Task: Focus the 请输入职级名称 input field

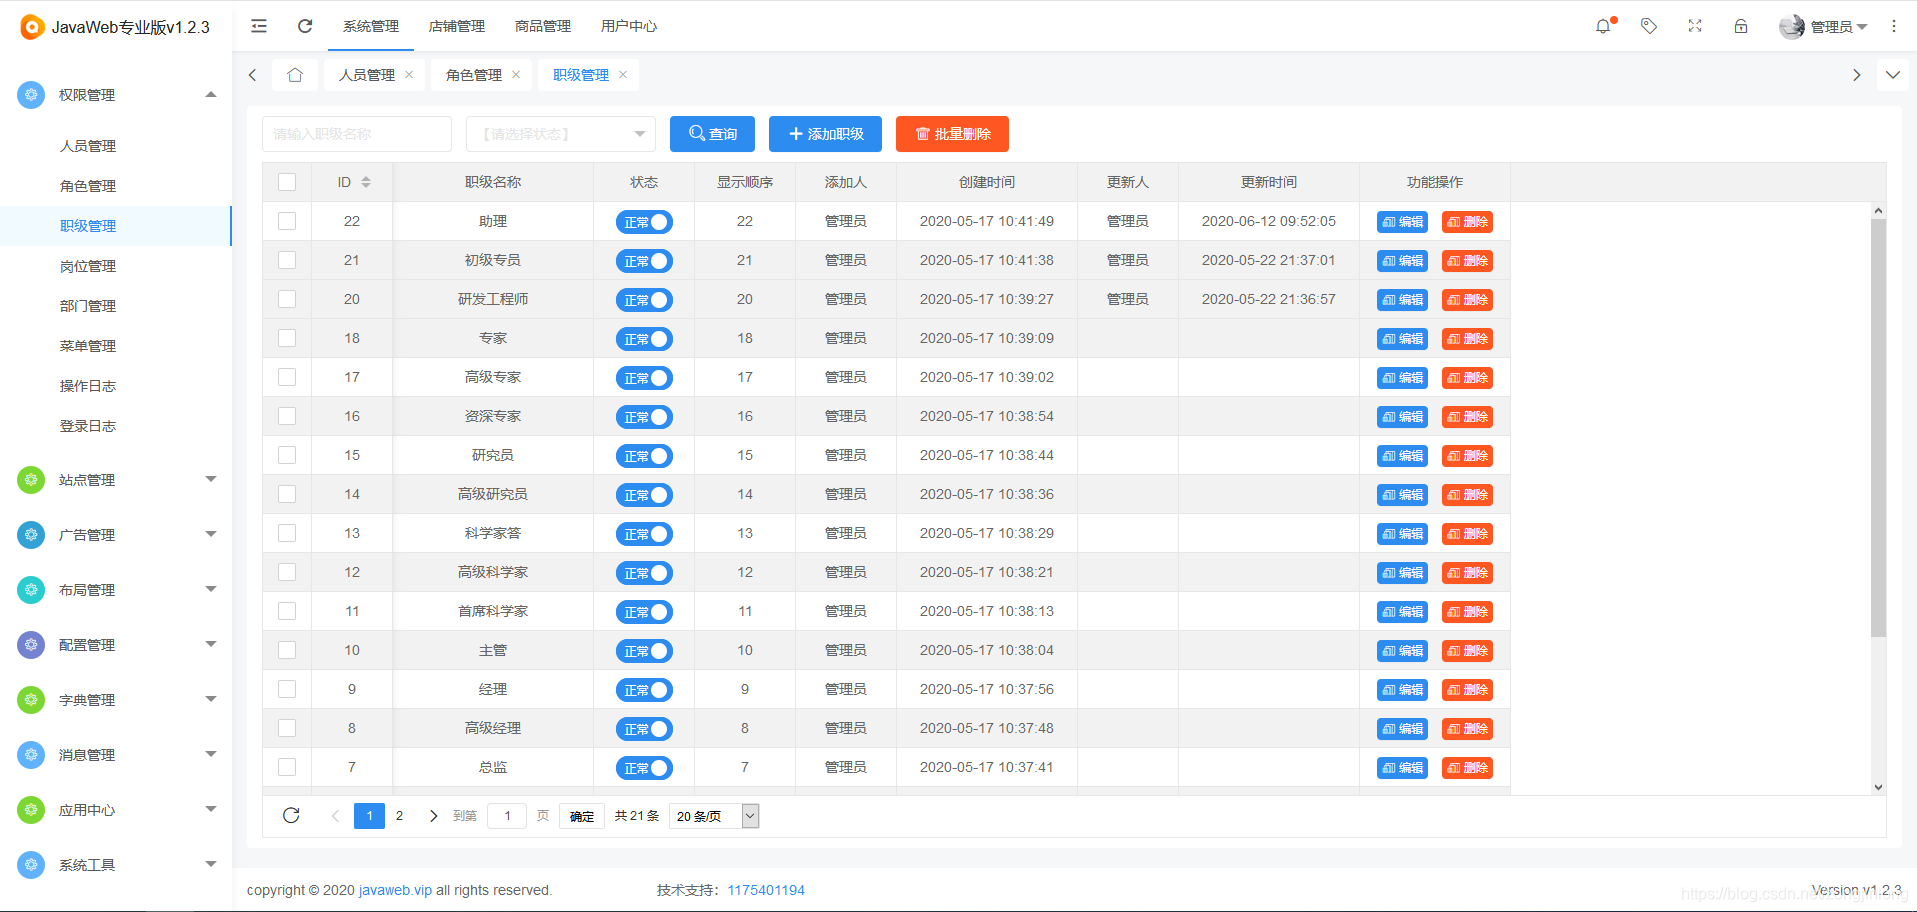Action: (357, 134)
